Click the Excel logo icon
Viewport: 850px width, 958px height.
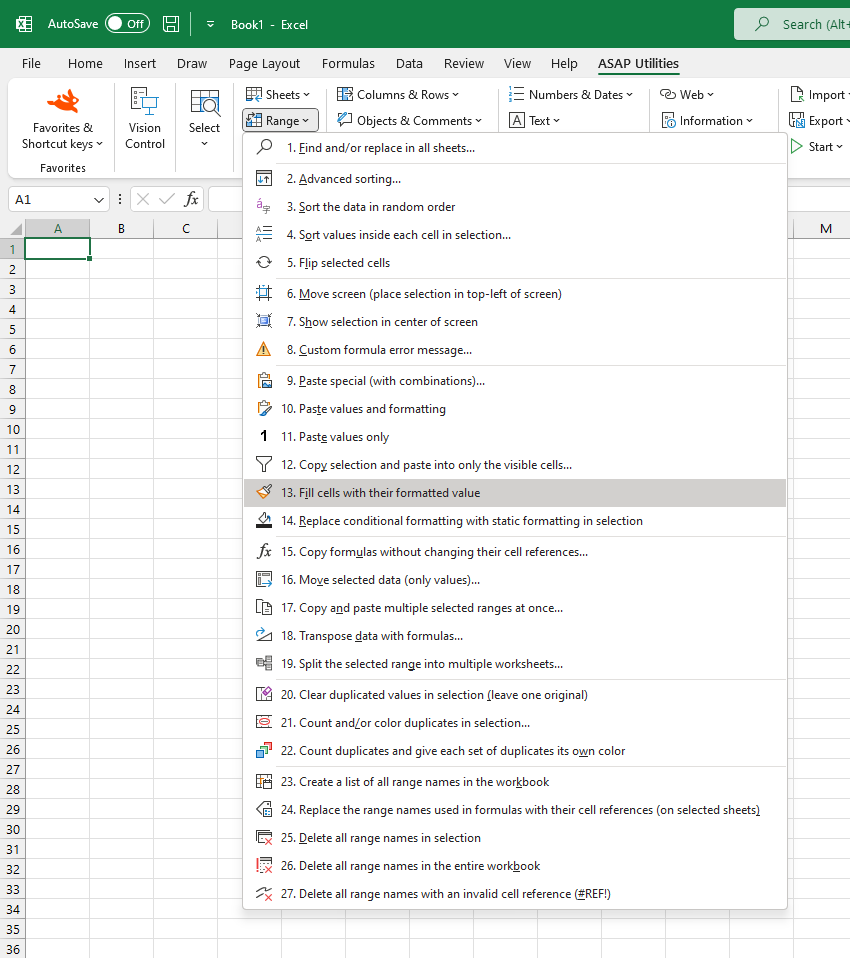[x=24, y=24]
